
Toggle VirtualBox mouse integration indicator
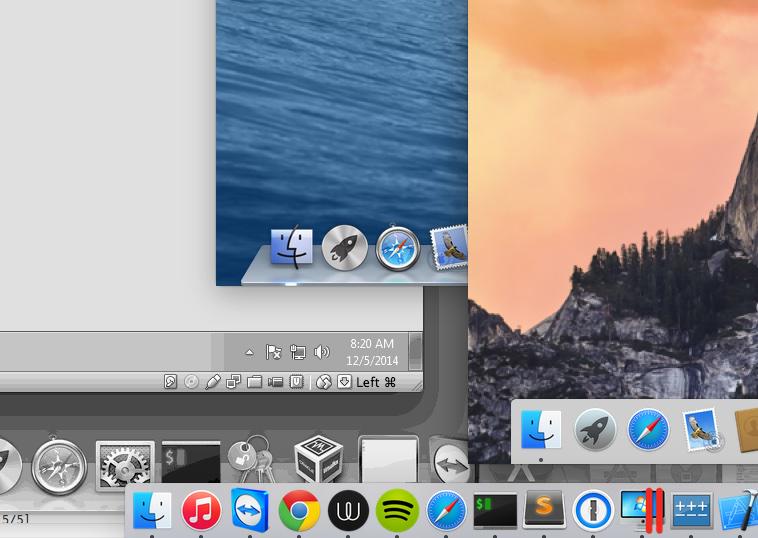[x=323, y=382]
